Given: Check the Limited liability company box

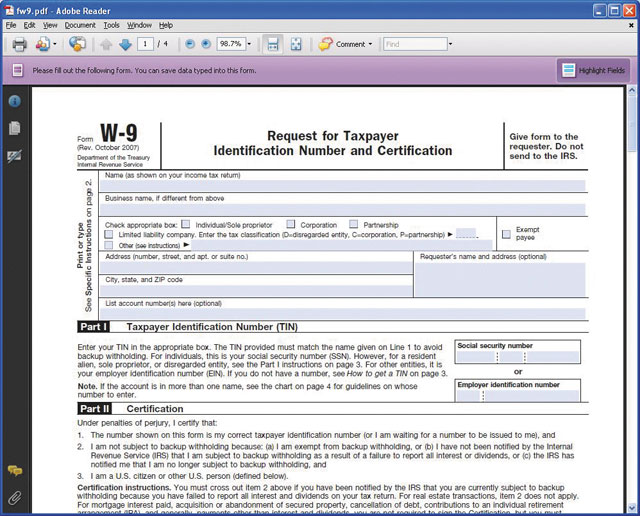Looking at the screenshot, I should coord(109,234).
